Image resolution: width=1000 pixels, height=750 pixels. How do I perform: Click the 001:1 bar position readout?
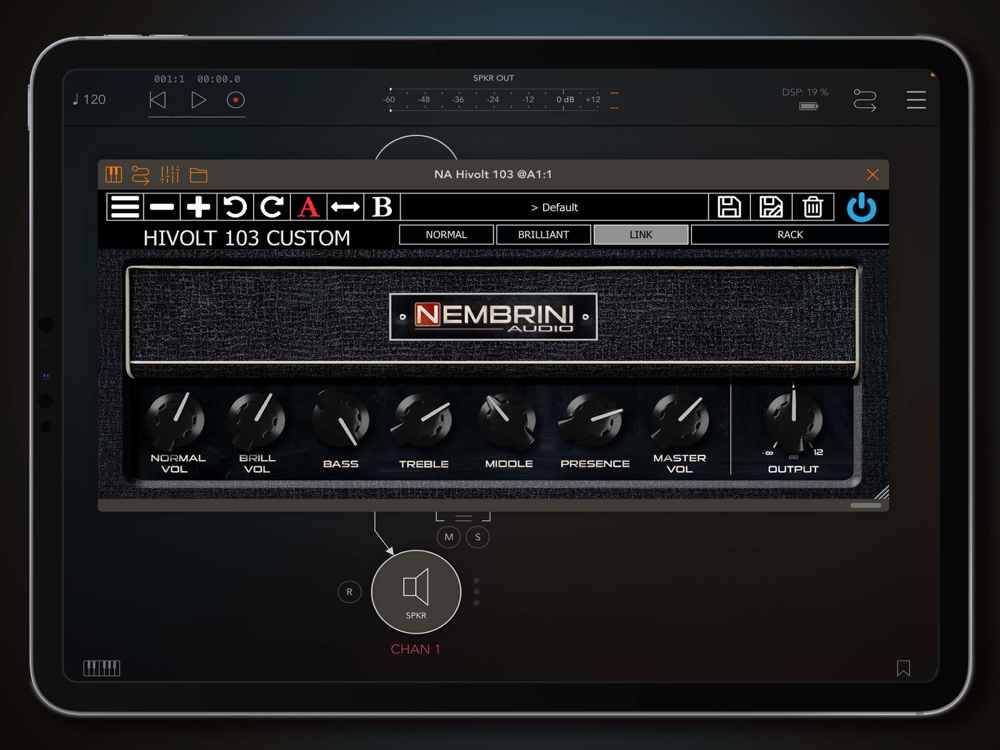tap(169, 79)
